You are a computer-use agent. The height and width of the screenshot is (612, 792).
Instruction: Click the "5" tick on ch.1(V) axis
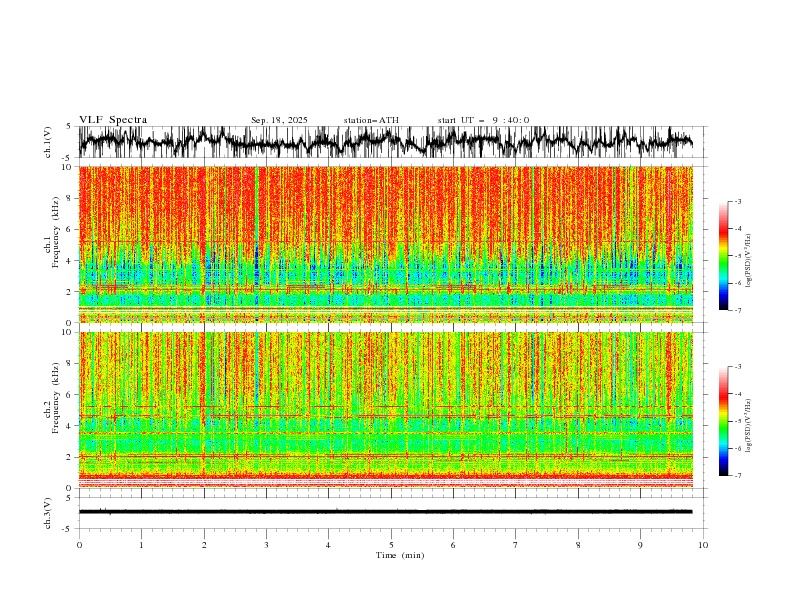(69, 126)
